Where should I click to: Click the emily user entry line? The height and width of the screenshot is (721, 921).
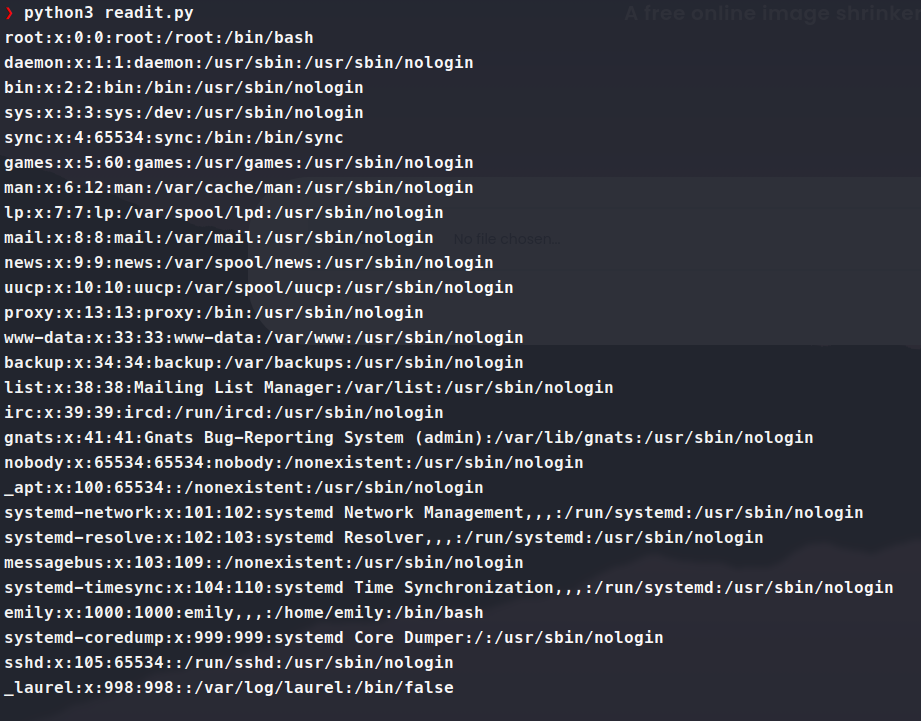pyautogui.click(x=243, y=613)
